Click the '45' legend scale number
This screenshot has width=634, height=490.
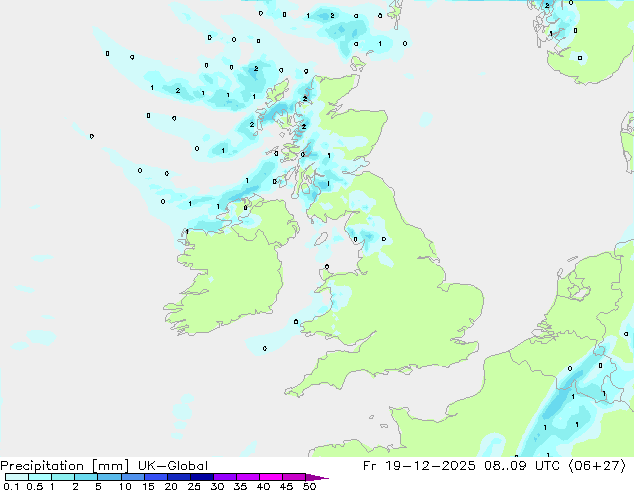pyautogui.click(x=286, y=486)
